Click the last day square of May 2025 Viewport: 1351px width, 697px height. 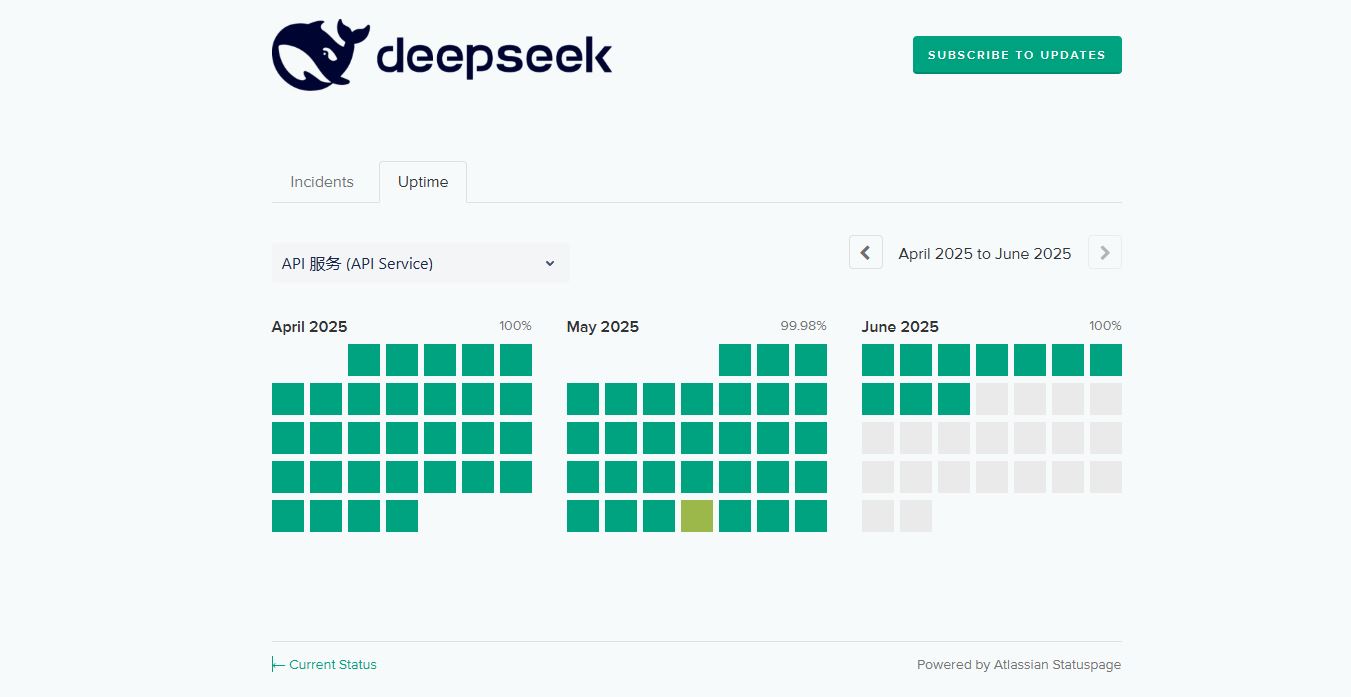(x=811, y=516)
